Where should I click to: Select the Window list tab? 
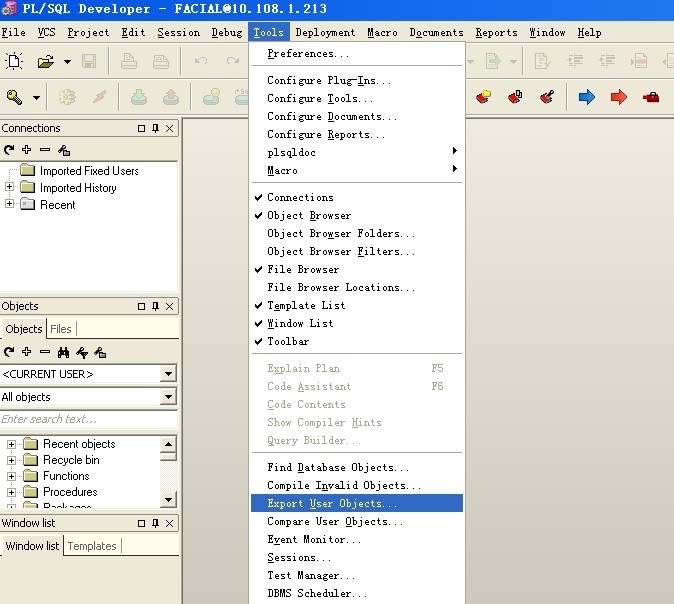tap(32, 546)
